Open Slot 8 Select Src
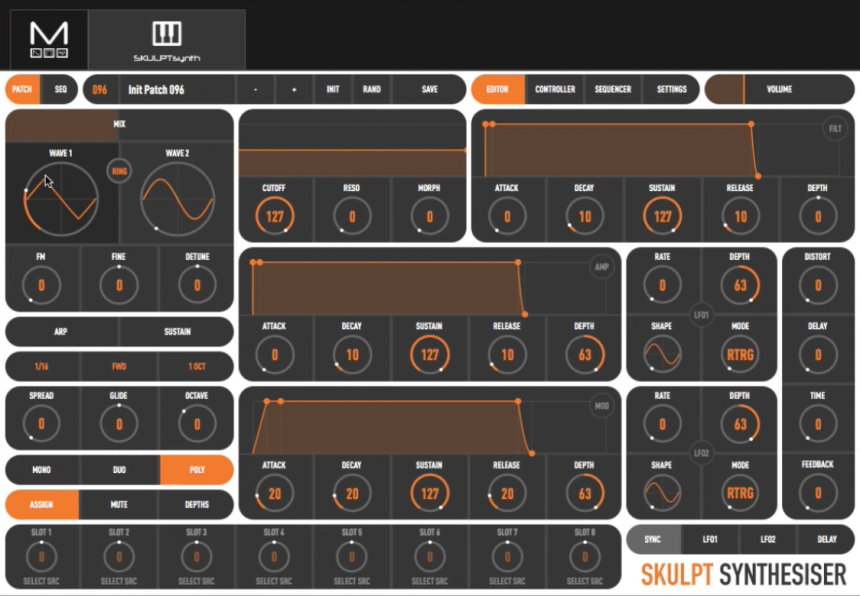The height and width of the screenshot is (596, 860). (585, 581)
